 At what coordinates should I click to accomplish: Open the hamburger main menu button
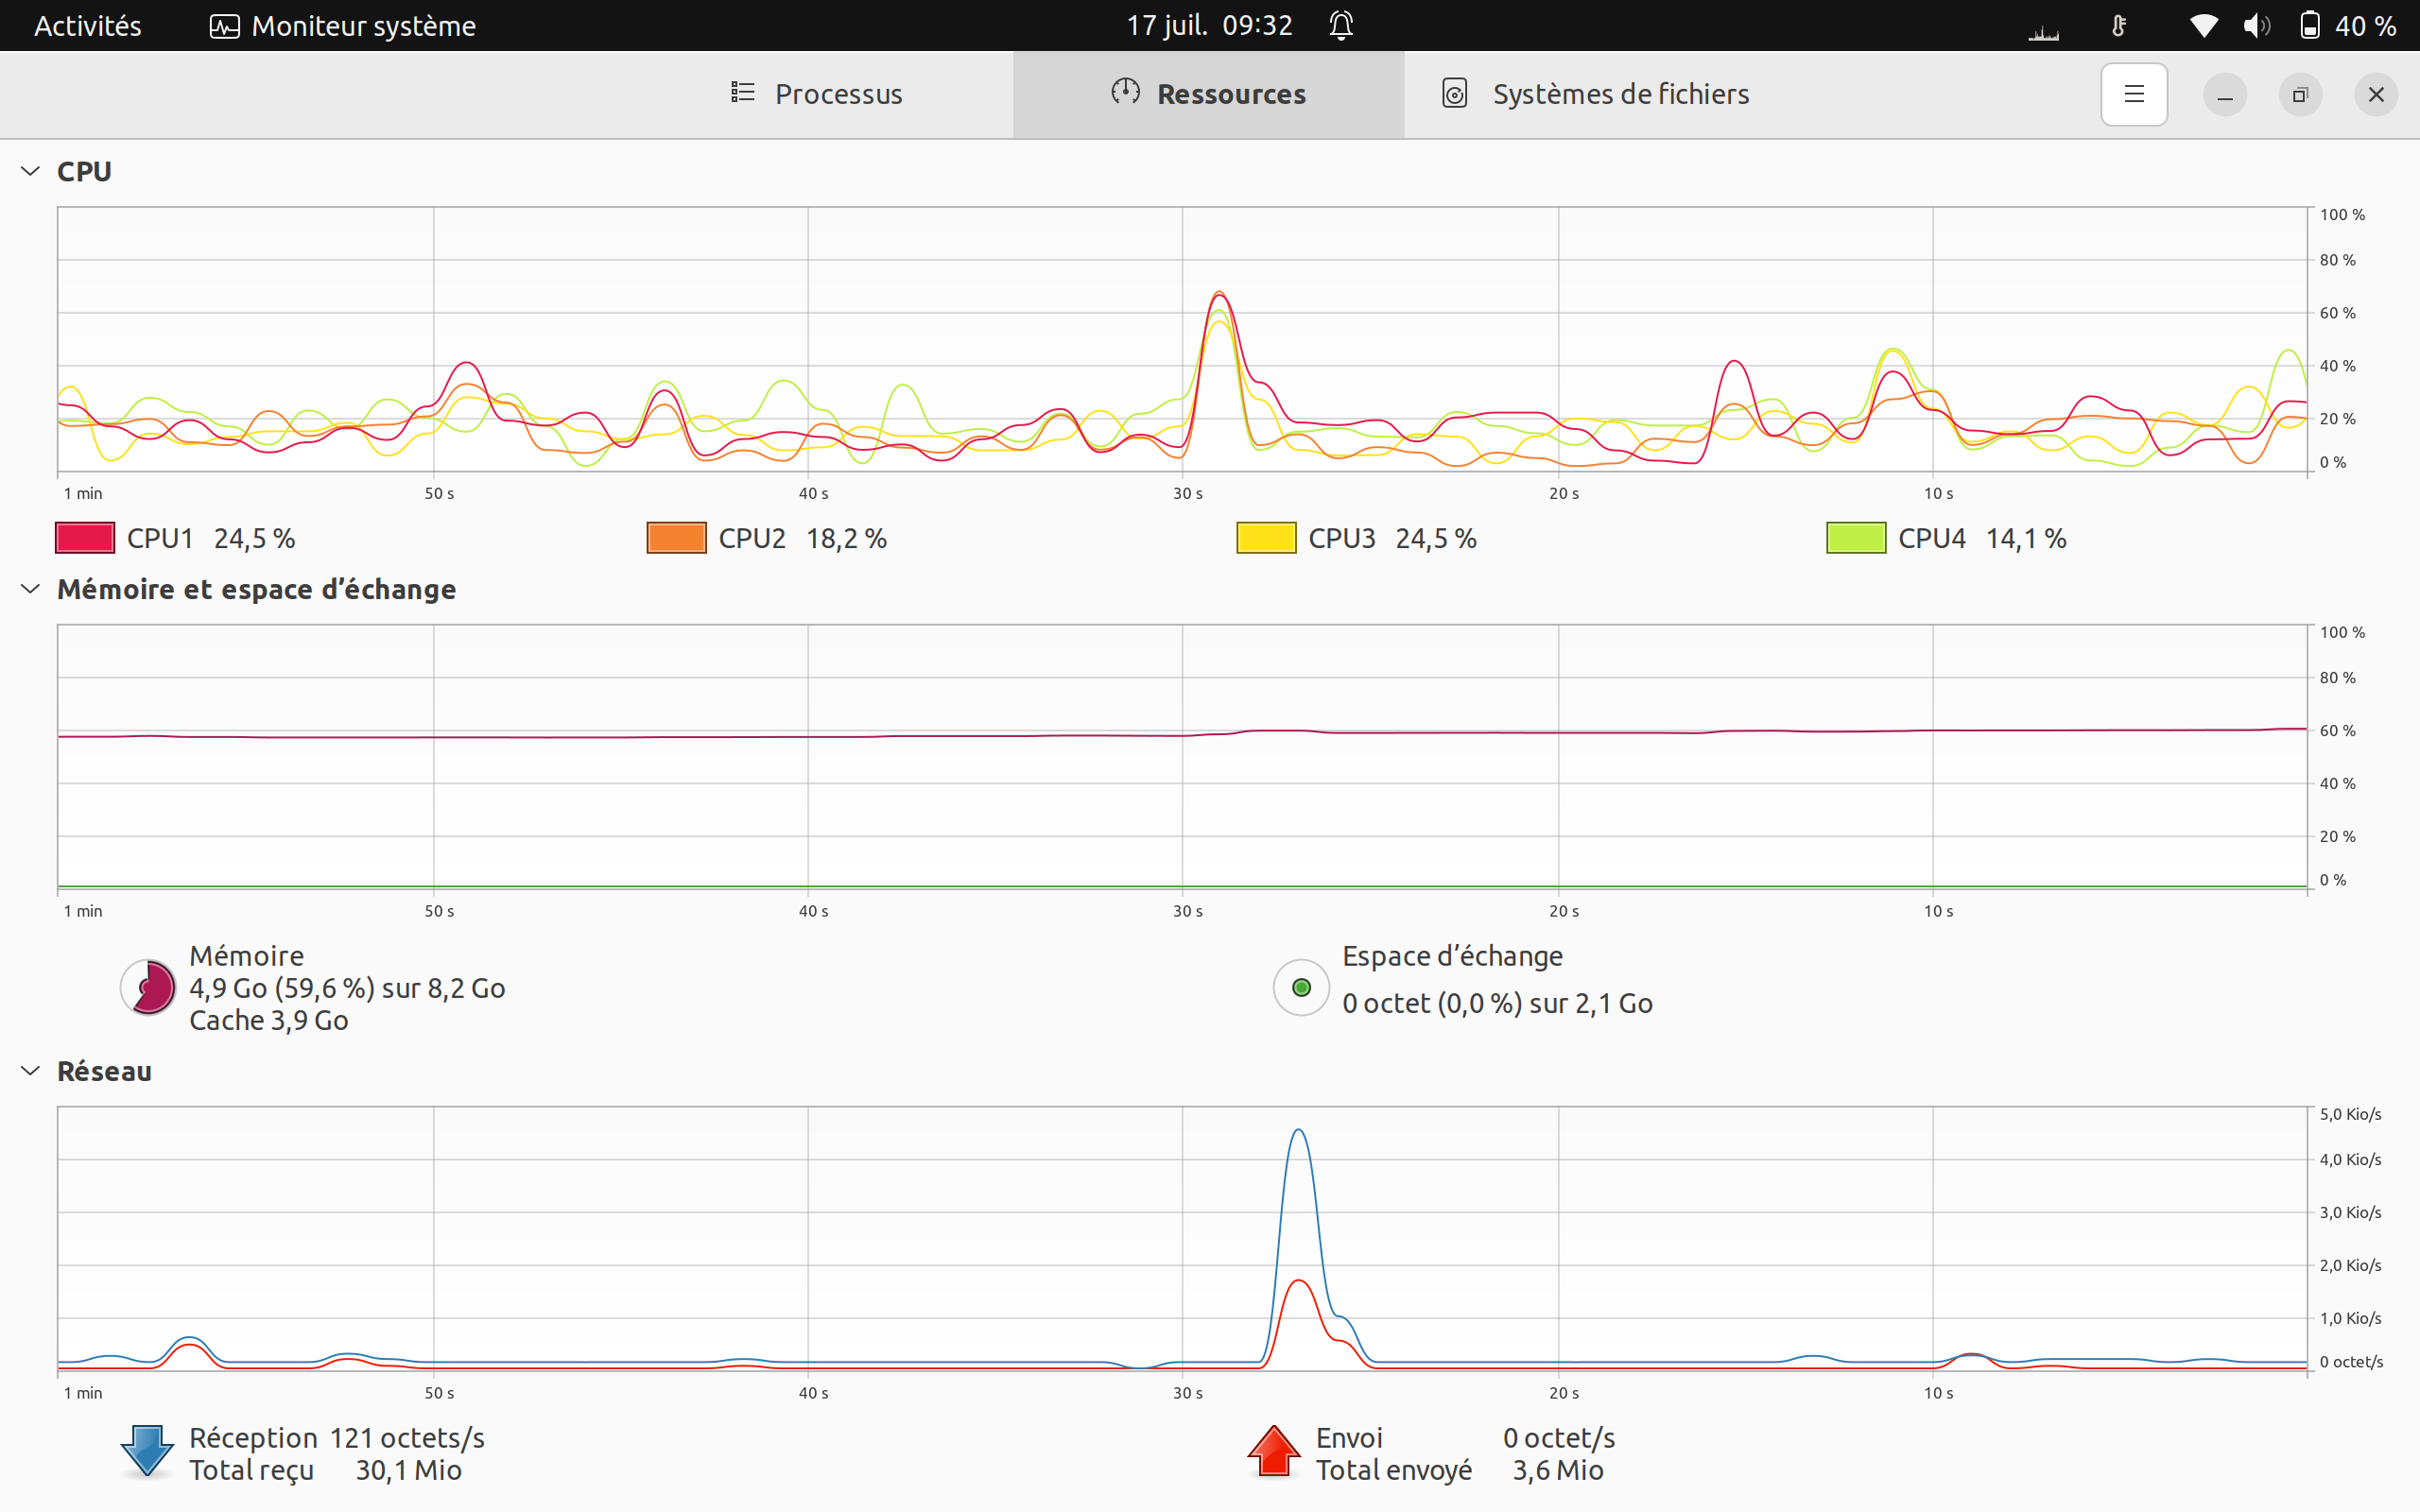pyautogui.click(x=2133, y=94)
